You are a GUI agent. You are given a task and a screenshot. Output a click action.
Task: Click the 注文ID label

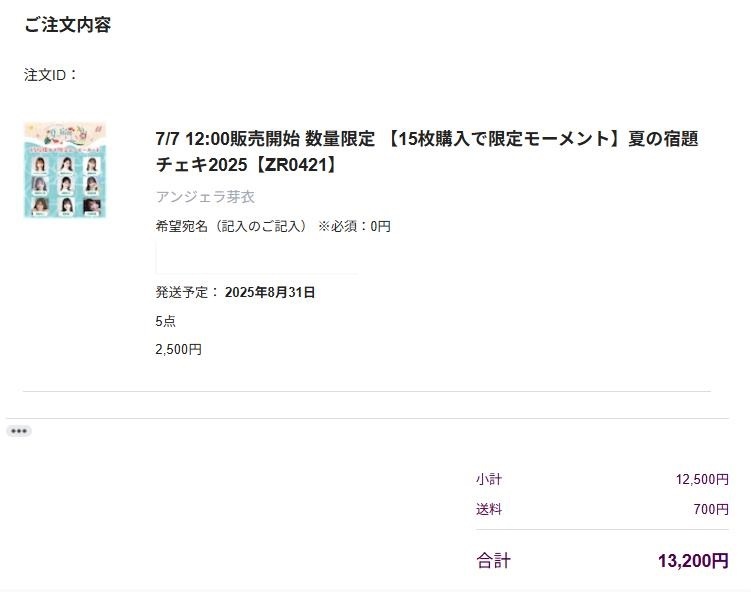pos(50,75)
